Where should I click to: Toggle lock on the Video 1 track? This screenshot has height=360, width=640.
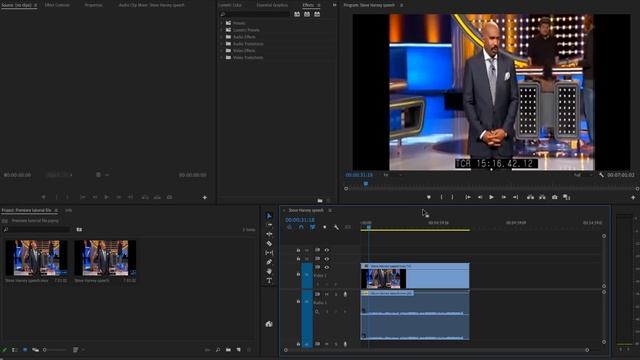click(298, 274)
